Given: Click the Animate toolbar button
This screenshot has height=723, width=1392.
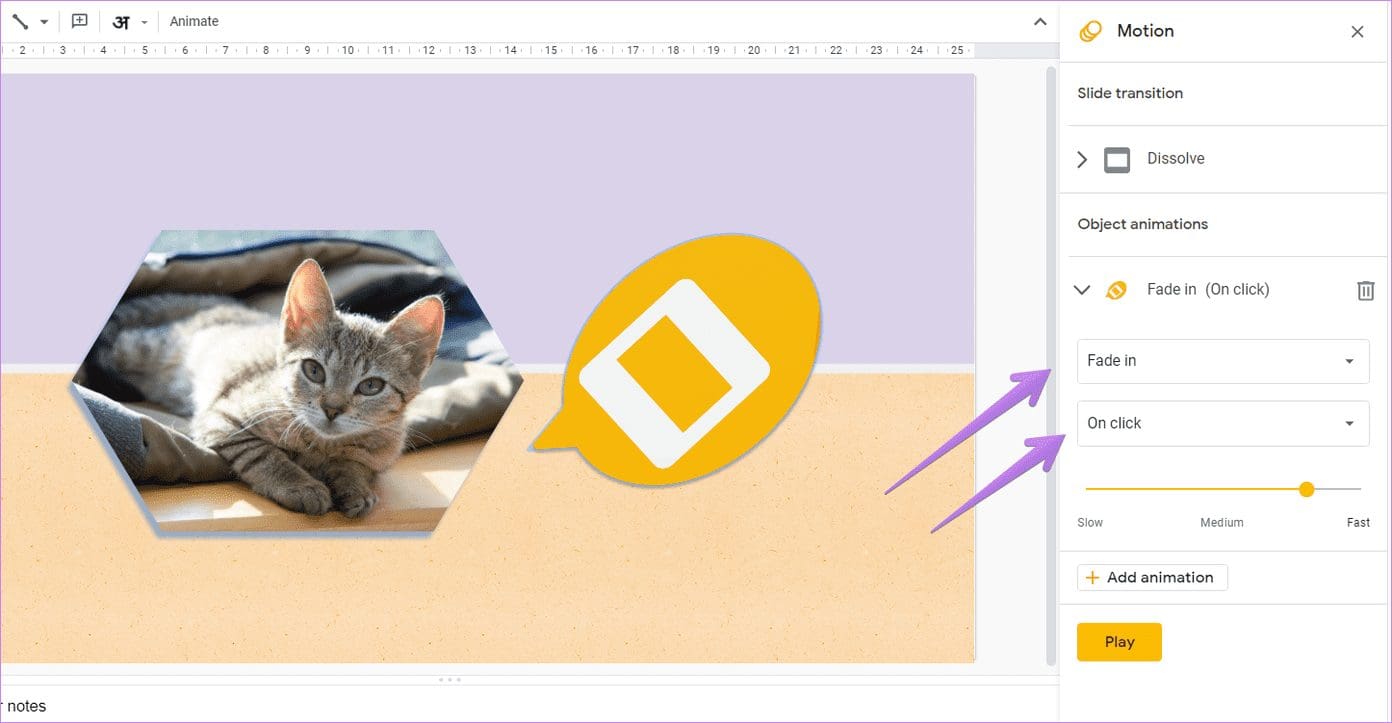Looking at the screenshot, I should [194, 21].
